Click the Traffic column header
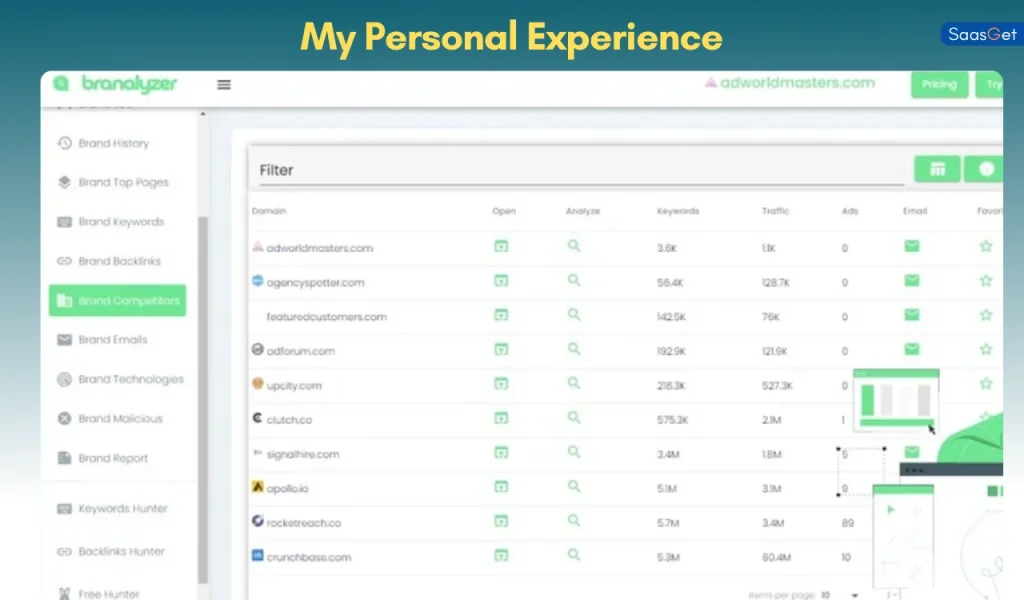1024x600 pixels. point(775,211)
